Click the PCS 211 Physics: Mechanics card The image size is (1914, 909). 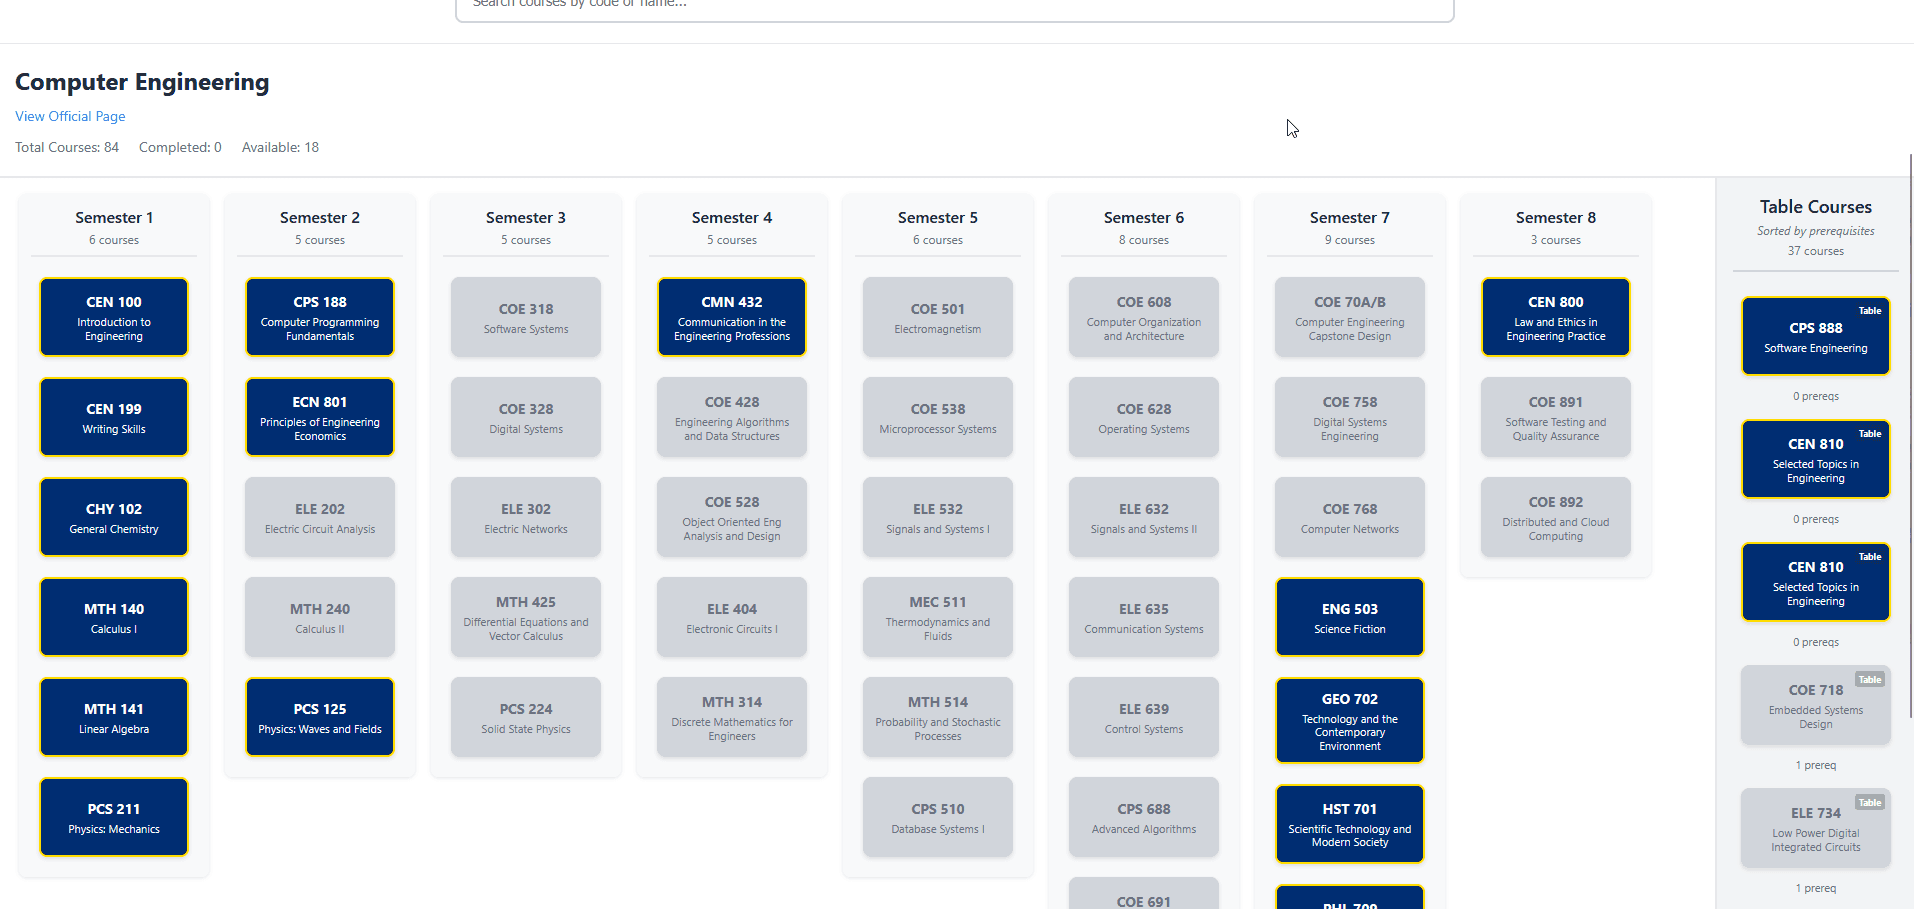(x=114, y=817)
